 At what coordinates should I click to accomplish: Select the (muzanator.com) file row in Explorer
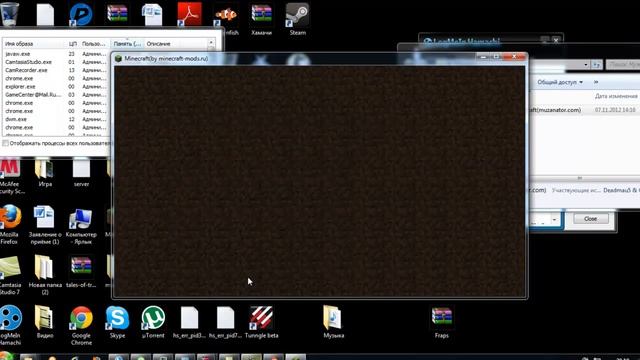pyautogui.click(x=584, y=110)
